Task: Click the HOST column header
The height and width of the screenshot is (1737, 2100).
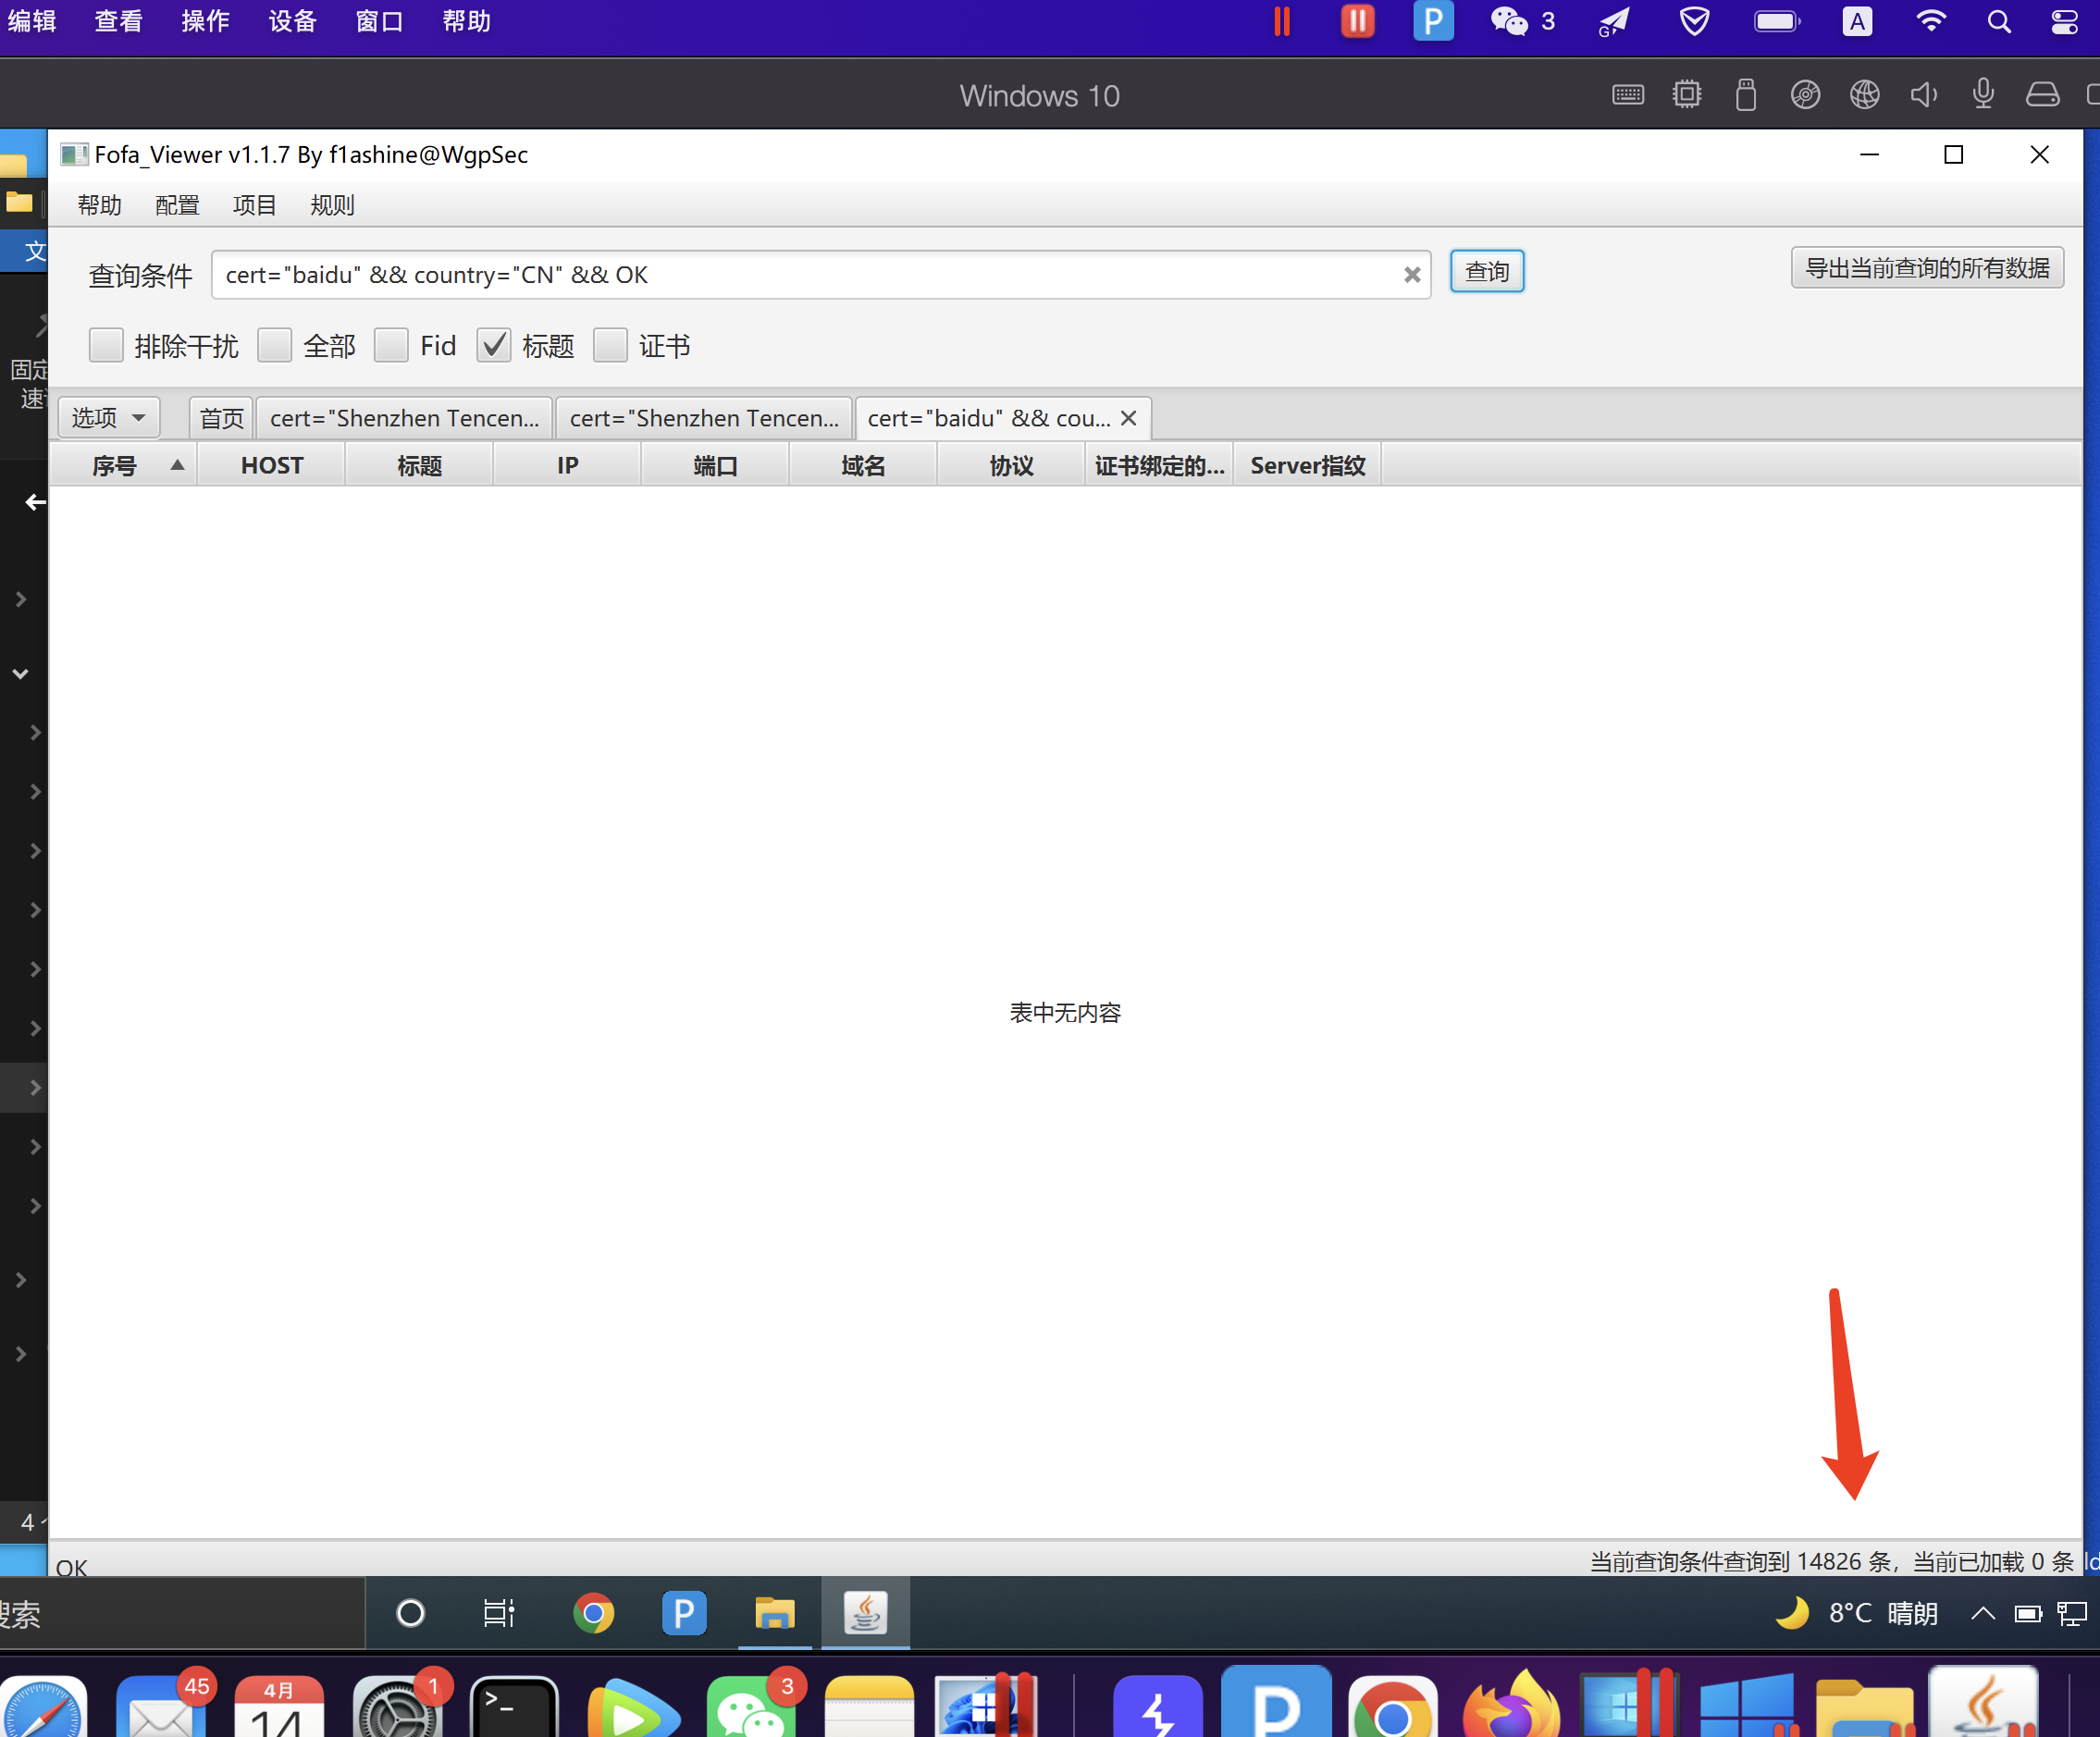Action: [x=272, y=465]
